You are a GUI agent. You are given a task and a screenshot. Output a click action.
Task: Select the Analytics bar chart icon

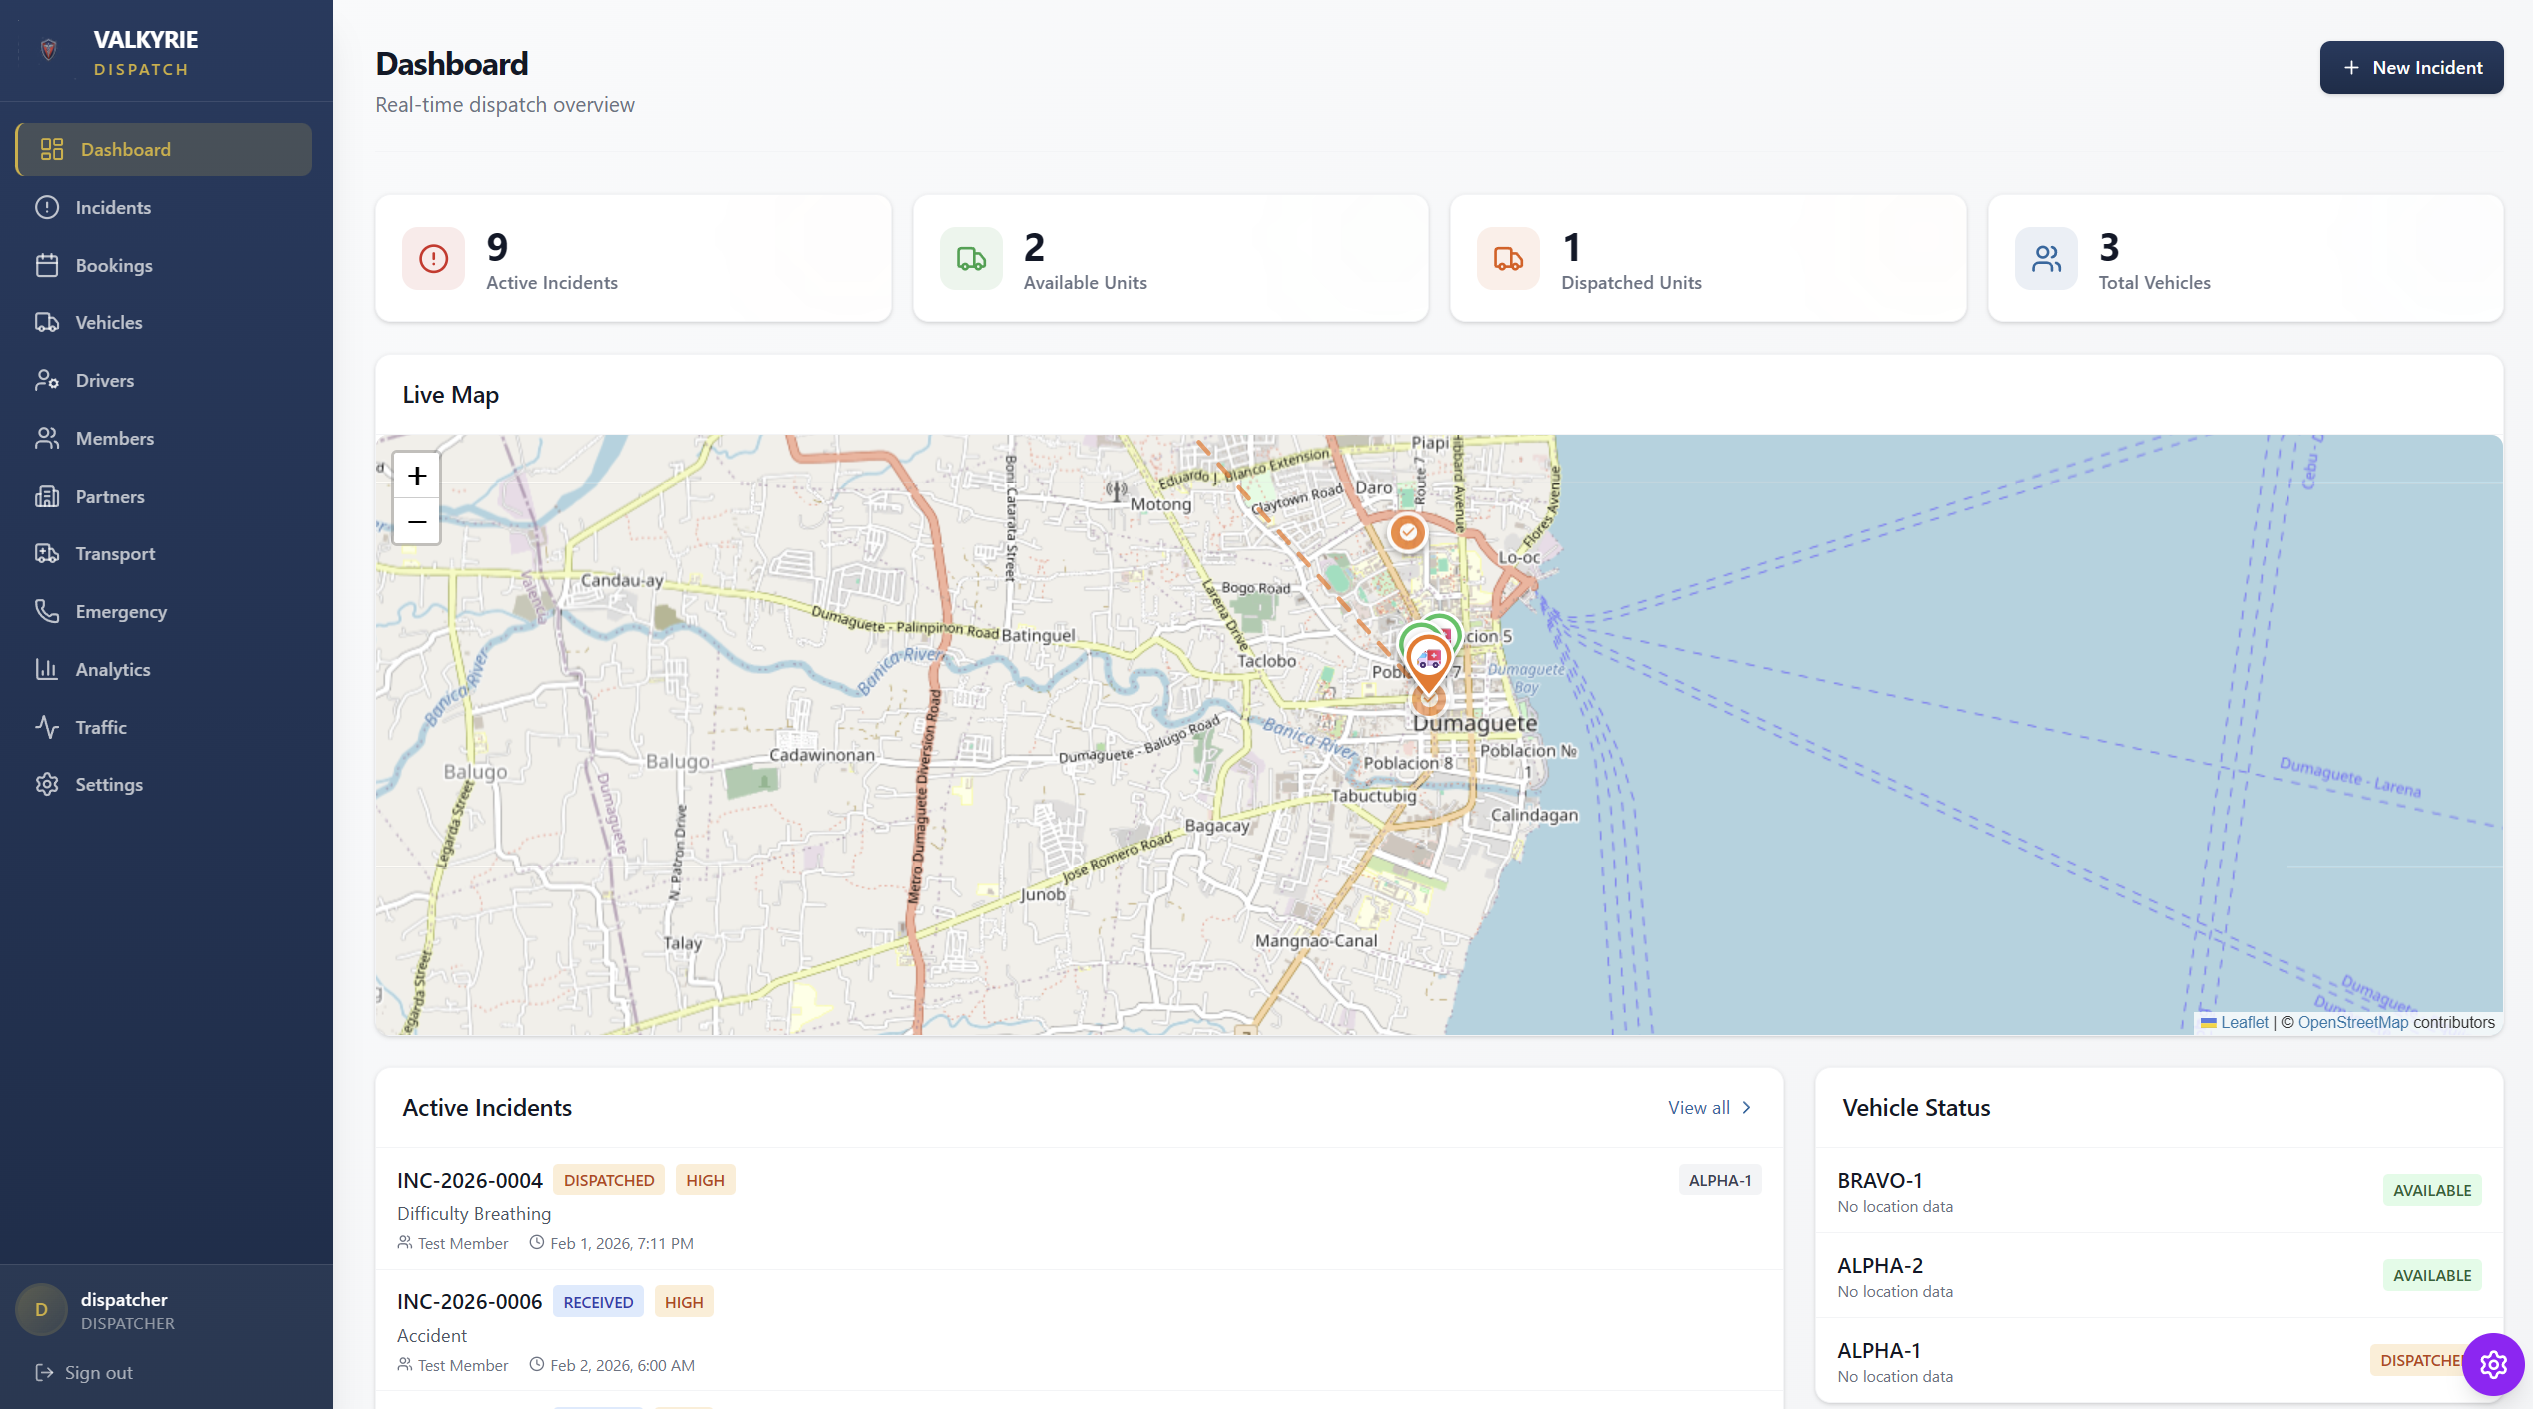49,669
